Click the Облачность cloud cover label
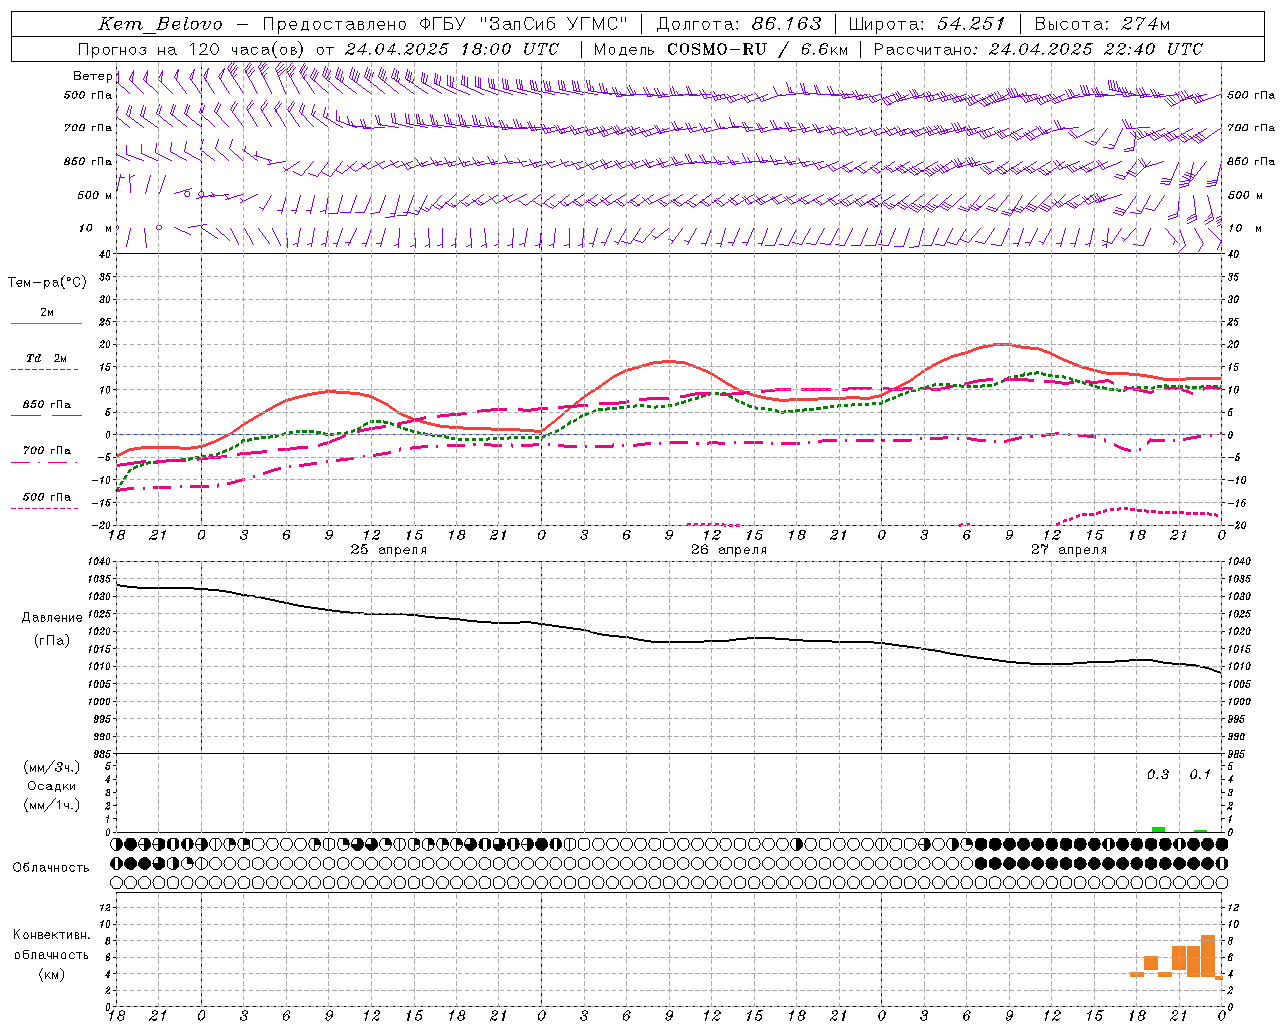The height and width of the screenshot is (1024, 1280). point(51,868)
